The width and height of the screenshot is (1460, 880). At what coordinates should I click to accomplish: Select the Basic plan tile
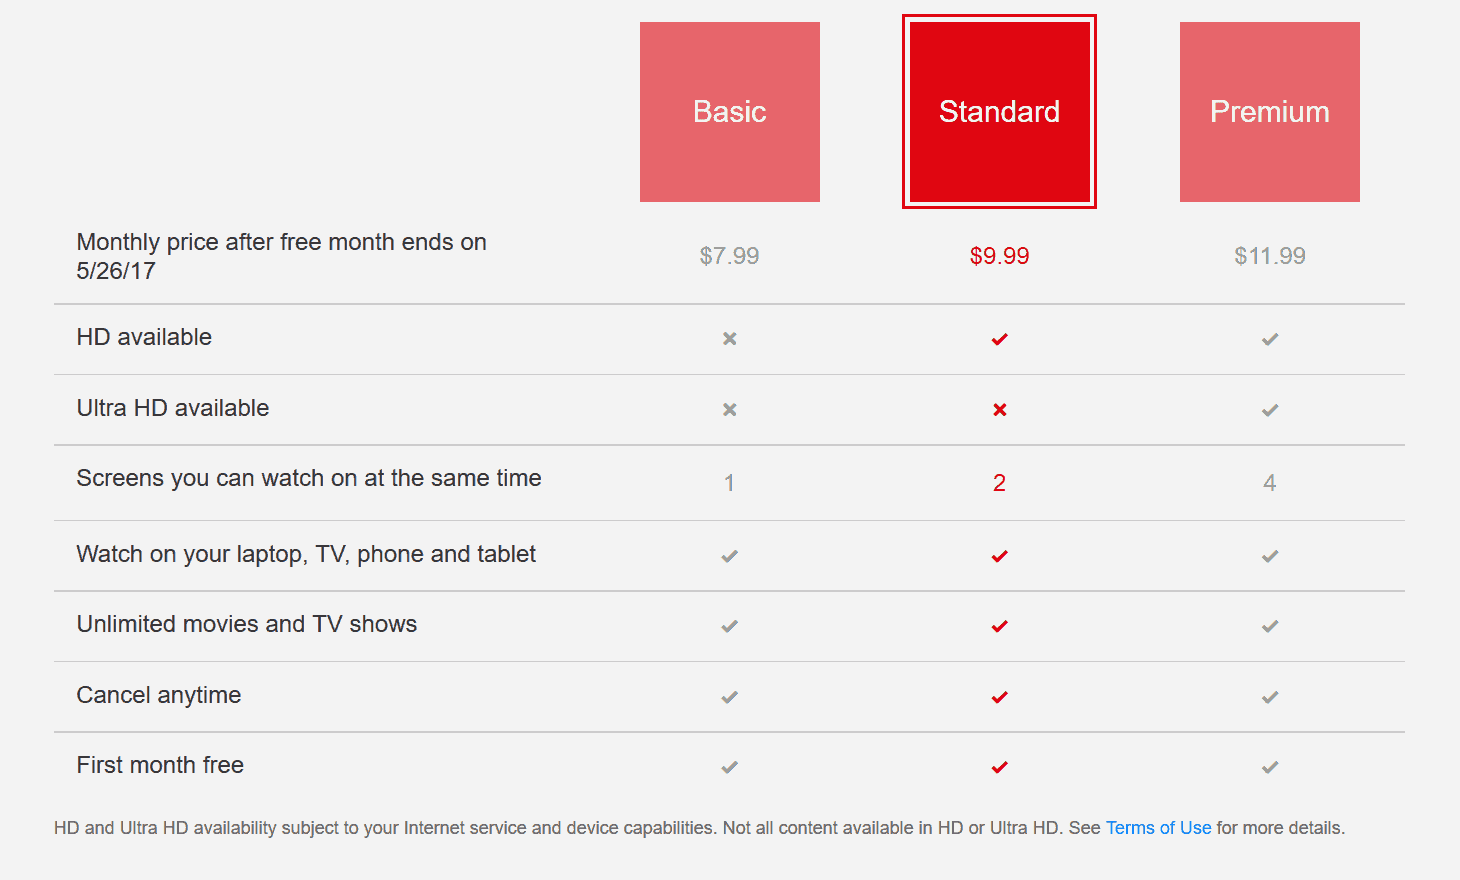[730, 112]
